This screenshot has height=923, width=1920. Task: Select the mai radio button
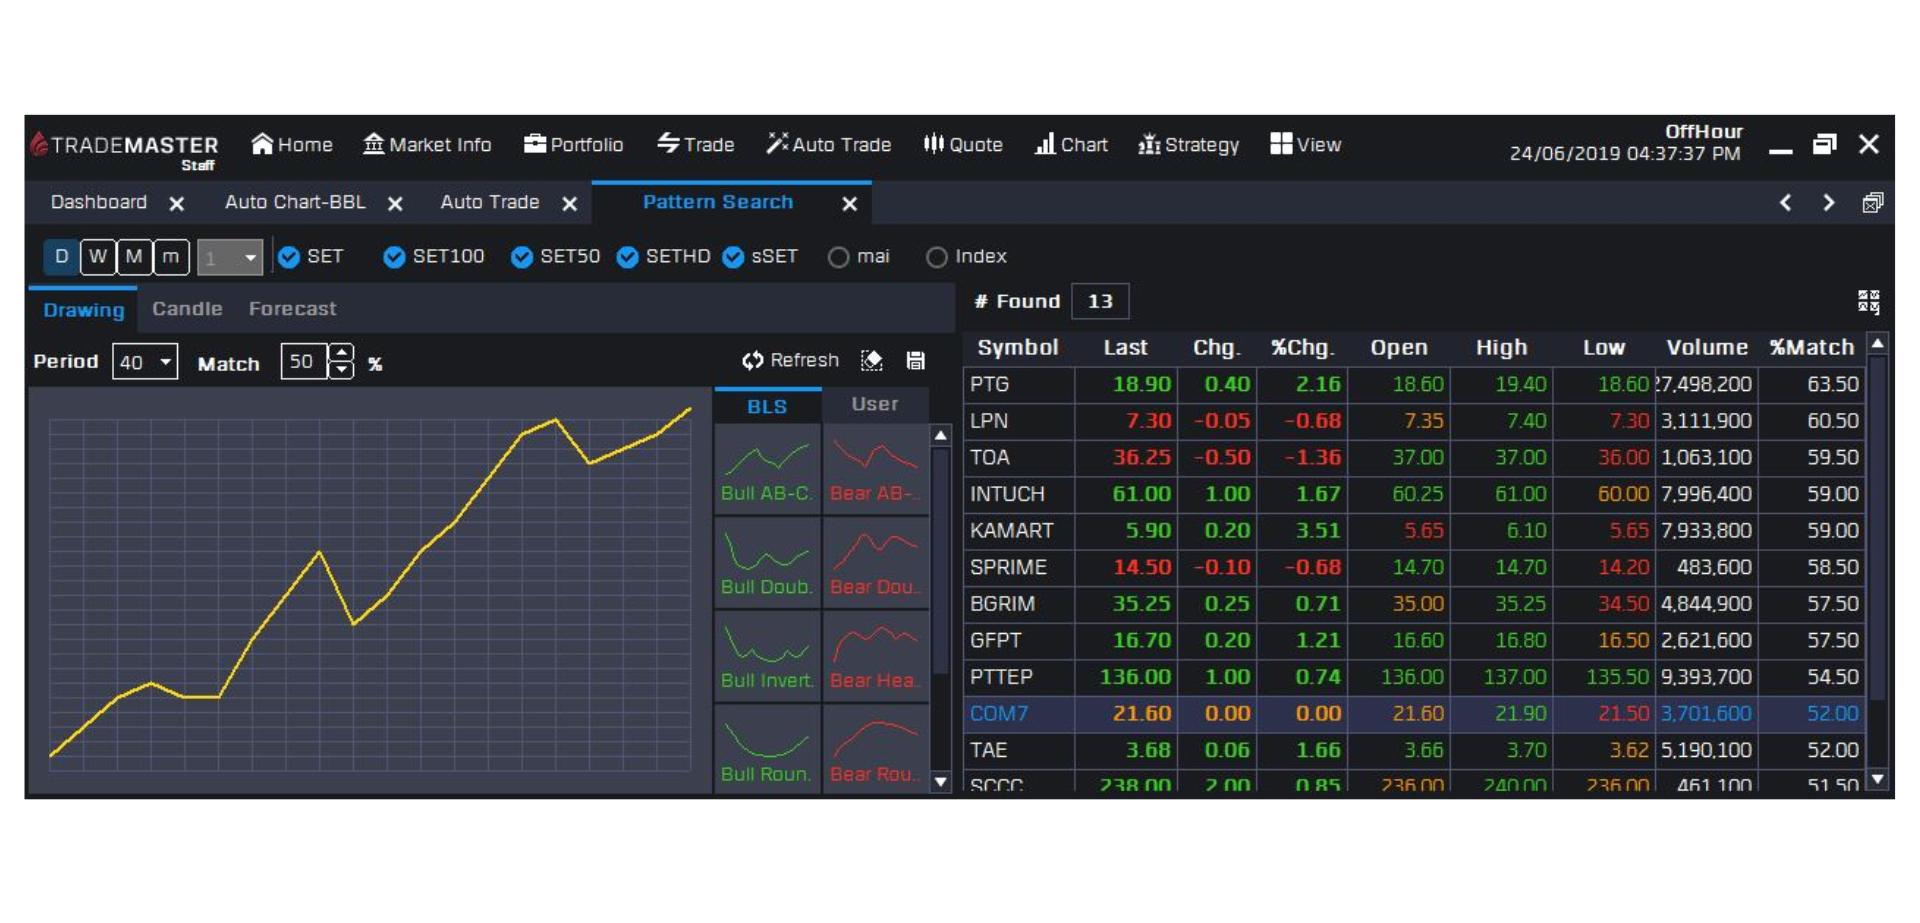tap(838, 258)
